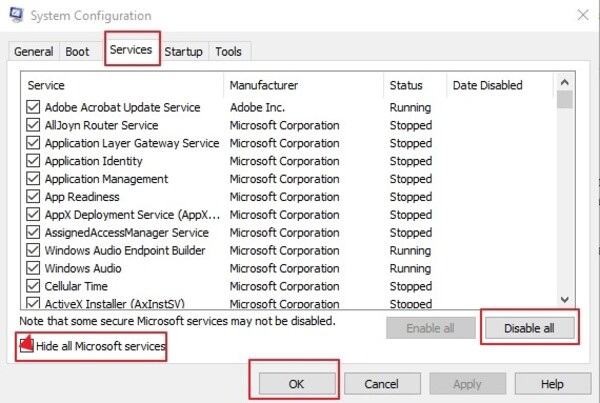Uncheck the AllJoyn Router Service checkbox
Screen dimensions: 600x403
coord(33,126)
